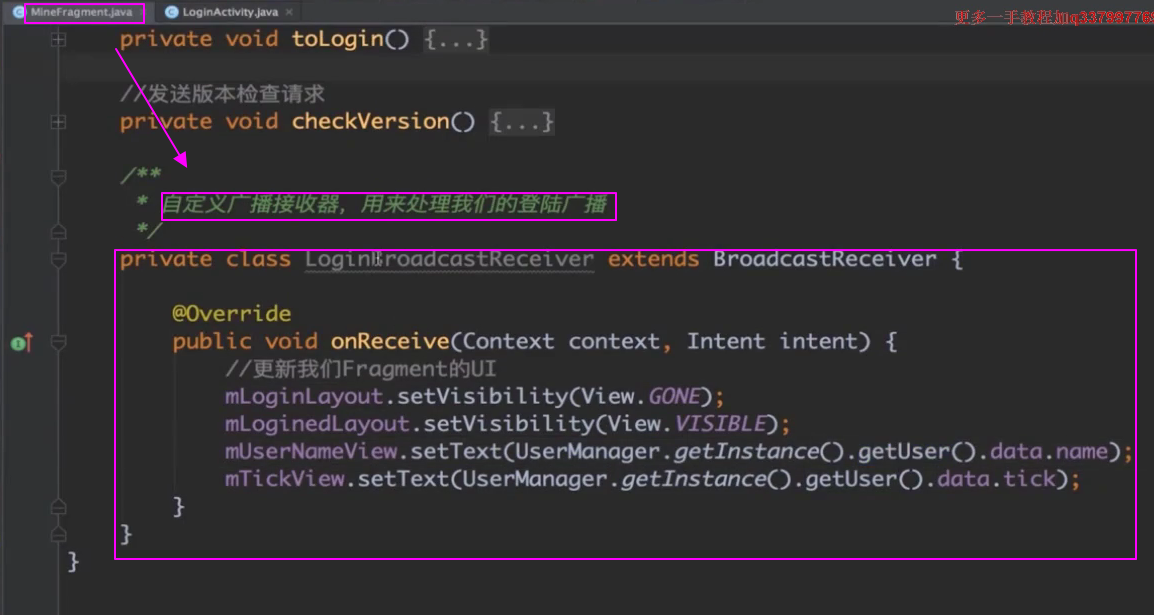Click the GONE constant
The width and height of the screenshot is (1154, 615).
[673, 397]
